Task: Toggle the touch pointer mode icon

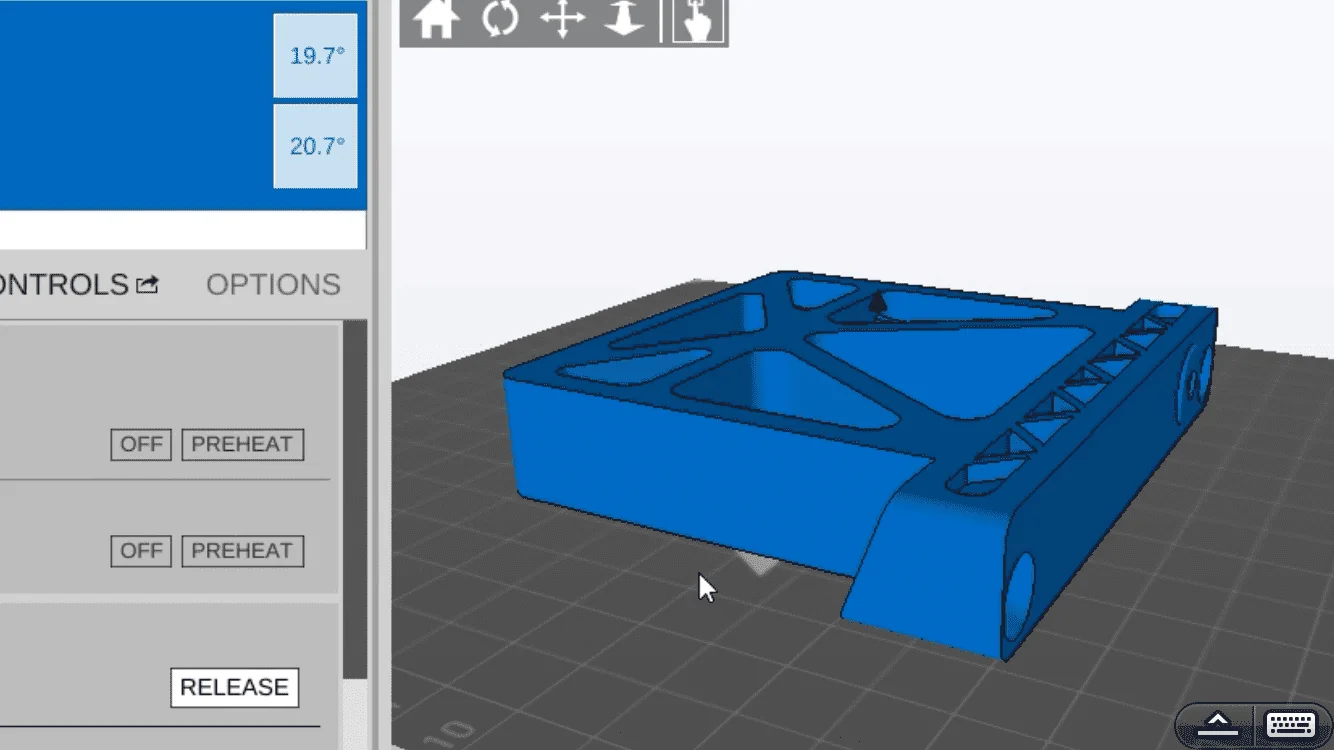Action: pos(698,21)
